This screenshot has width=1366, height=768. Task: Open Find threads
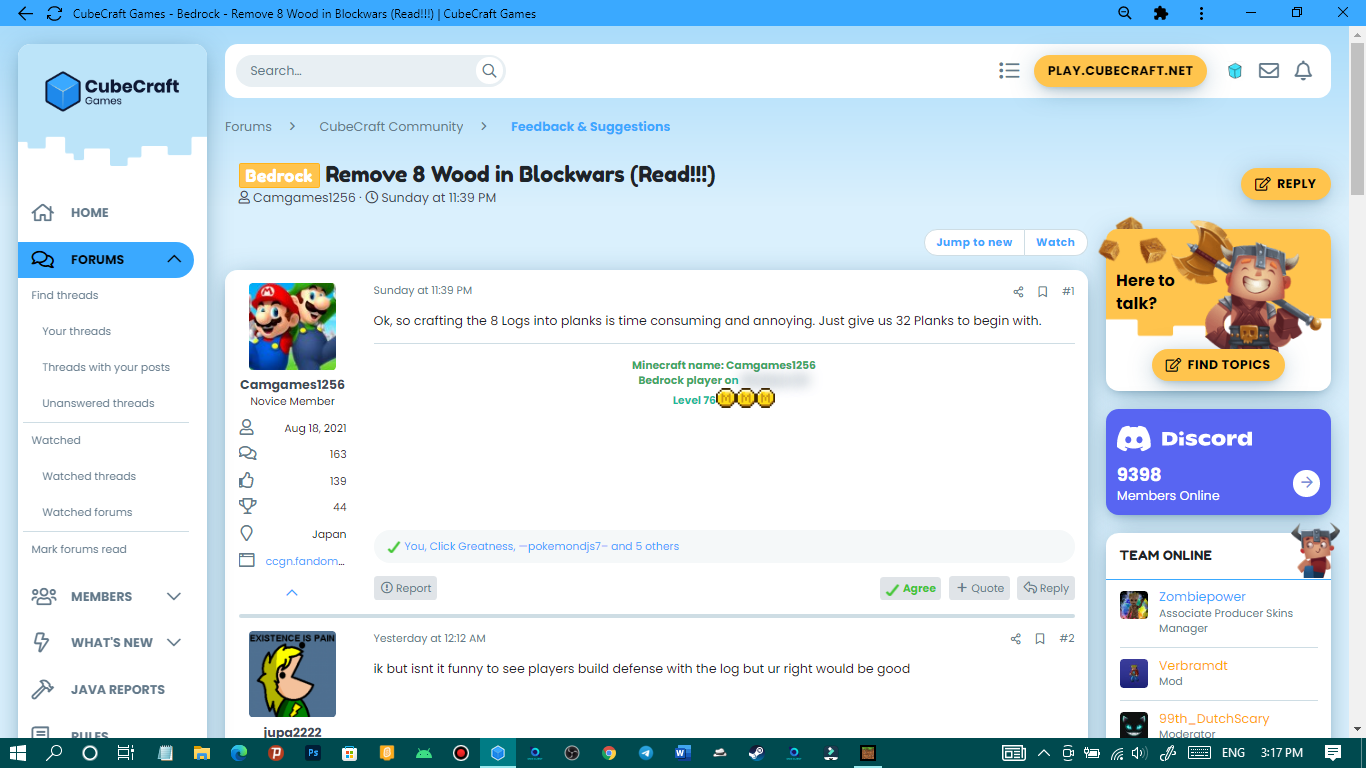coord(65,295)
